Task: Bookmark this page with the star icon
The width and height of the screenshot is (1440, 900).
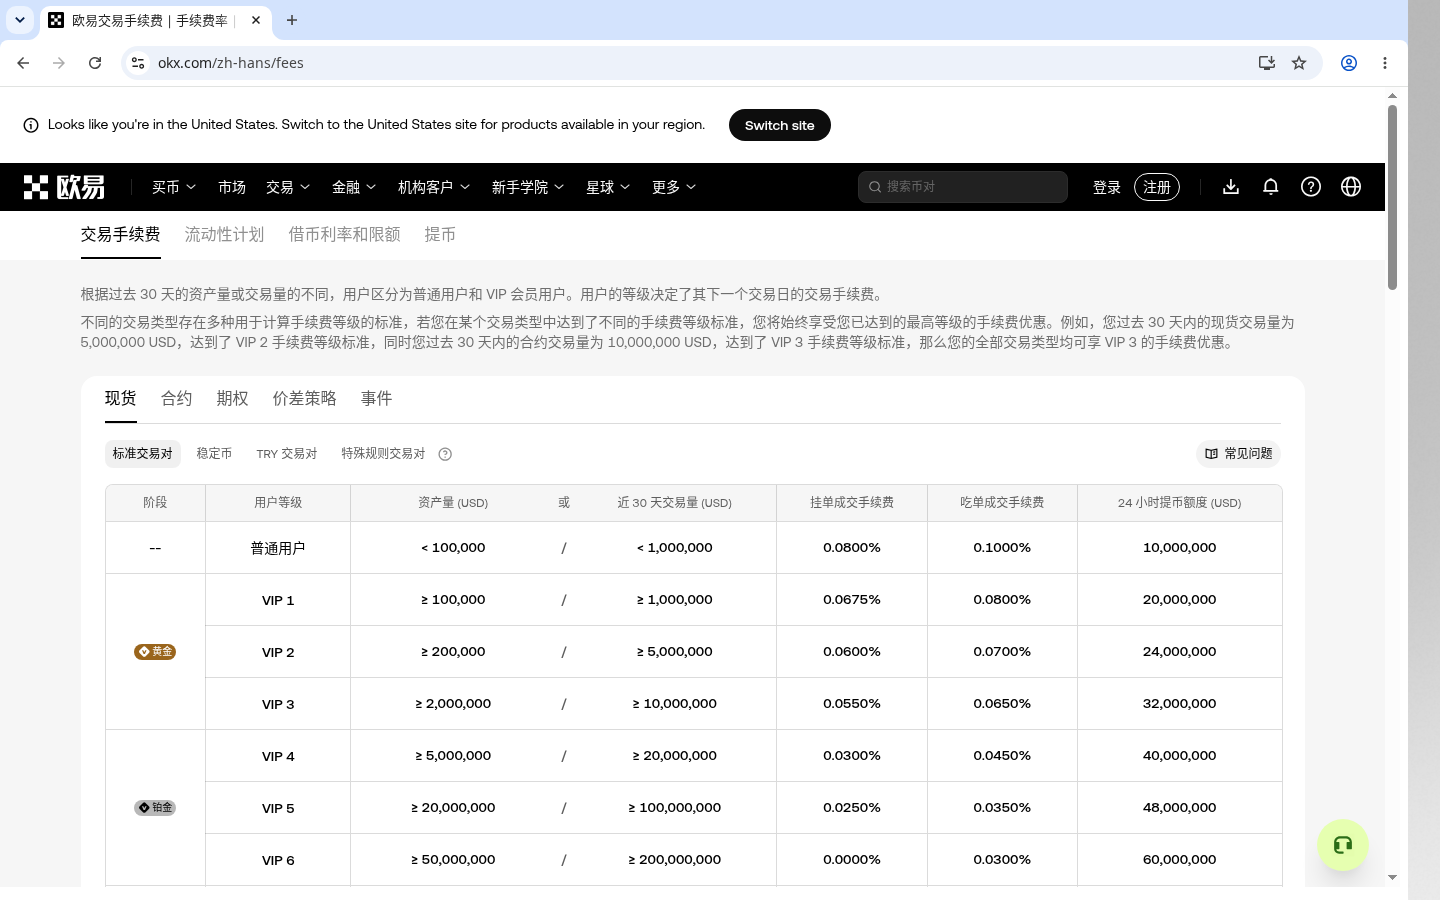Action: pyautogui.click(x=1299, y=63)
